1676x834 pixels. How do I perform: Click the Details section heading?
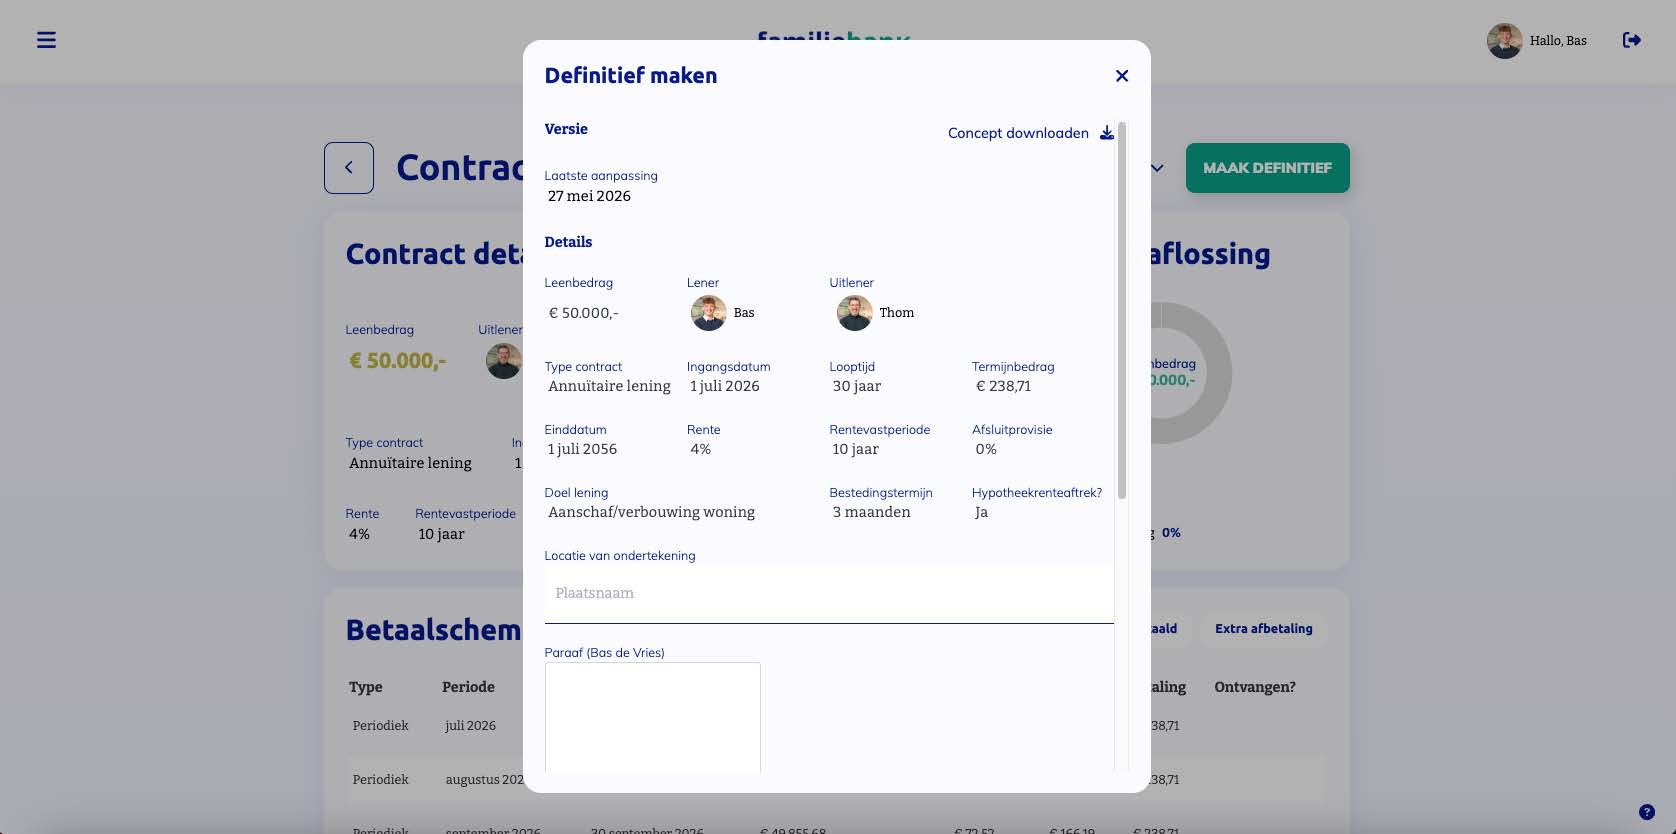568,242
